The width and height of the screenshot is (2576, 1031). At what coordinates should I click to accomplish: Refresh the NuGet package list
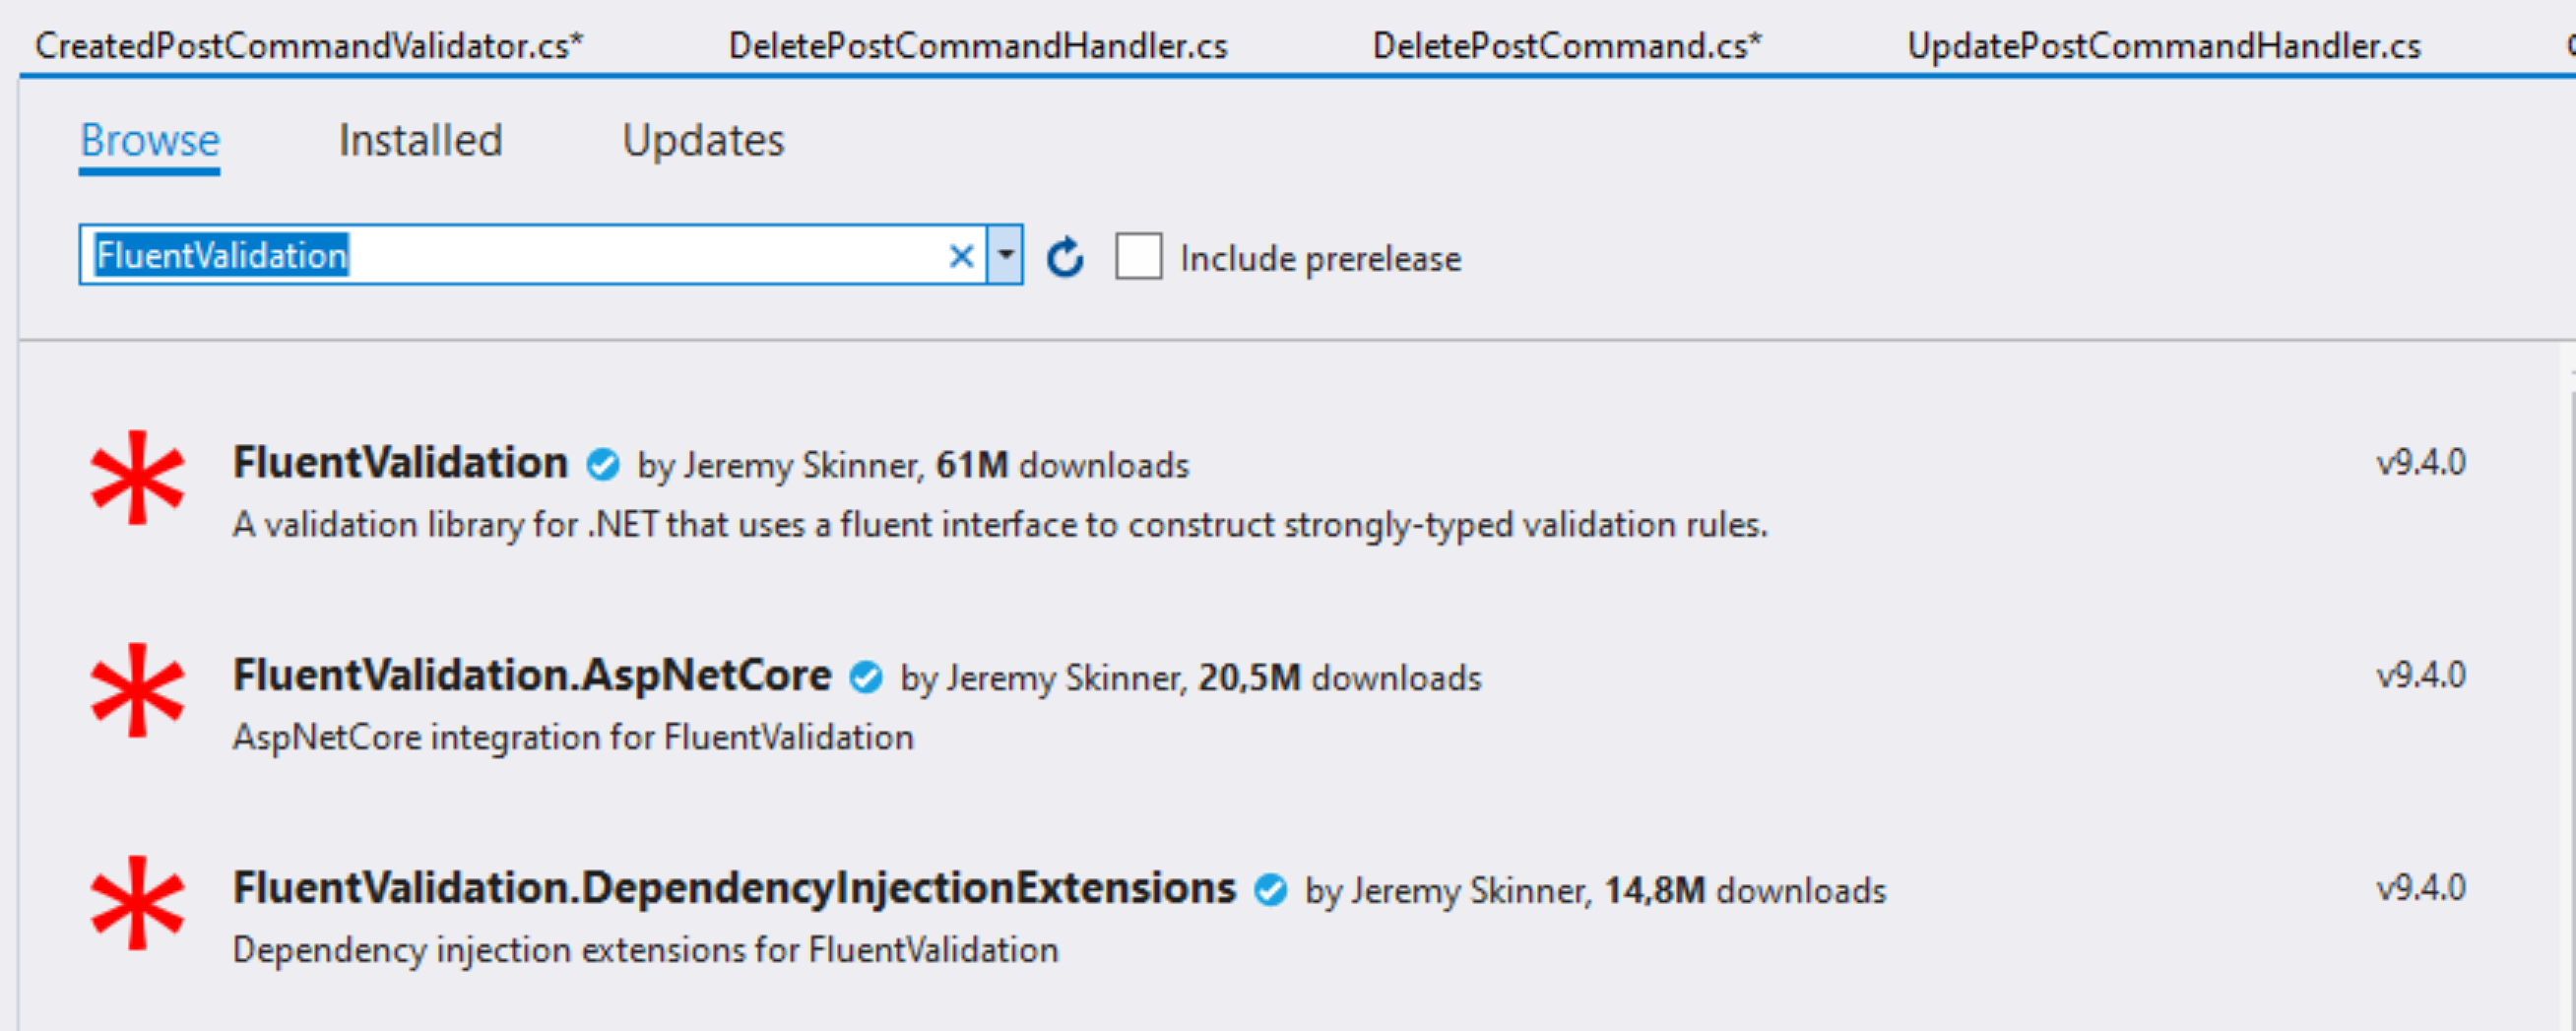click(x=1065, y=257)
